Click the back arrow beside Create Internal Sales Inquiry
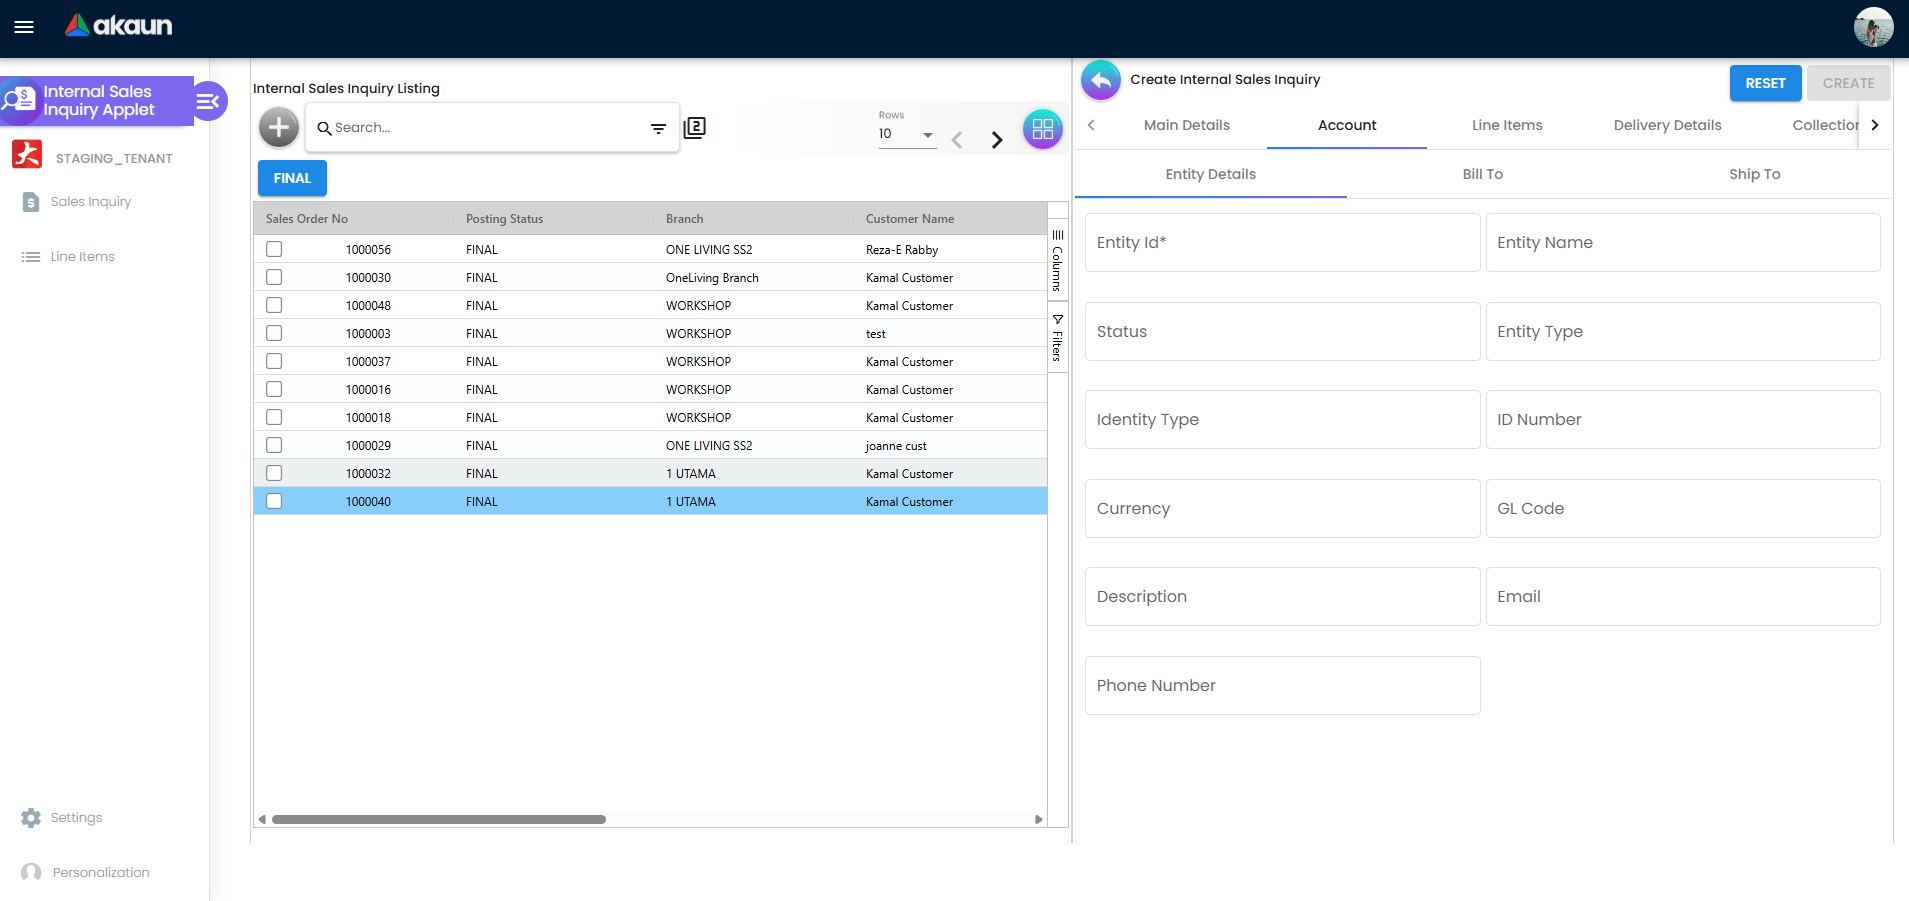This screenshot has width=1909, height=901. (x=1101, y=80)
